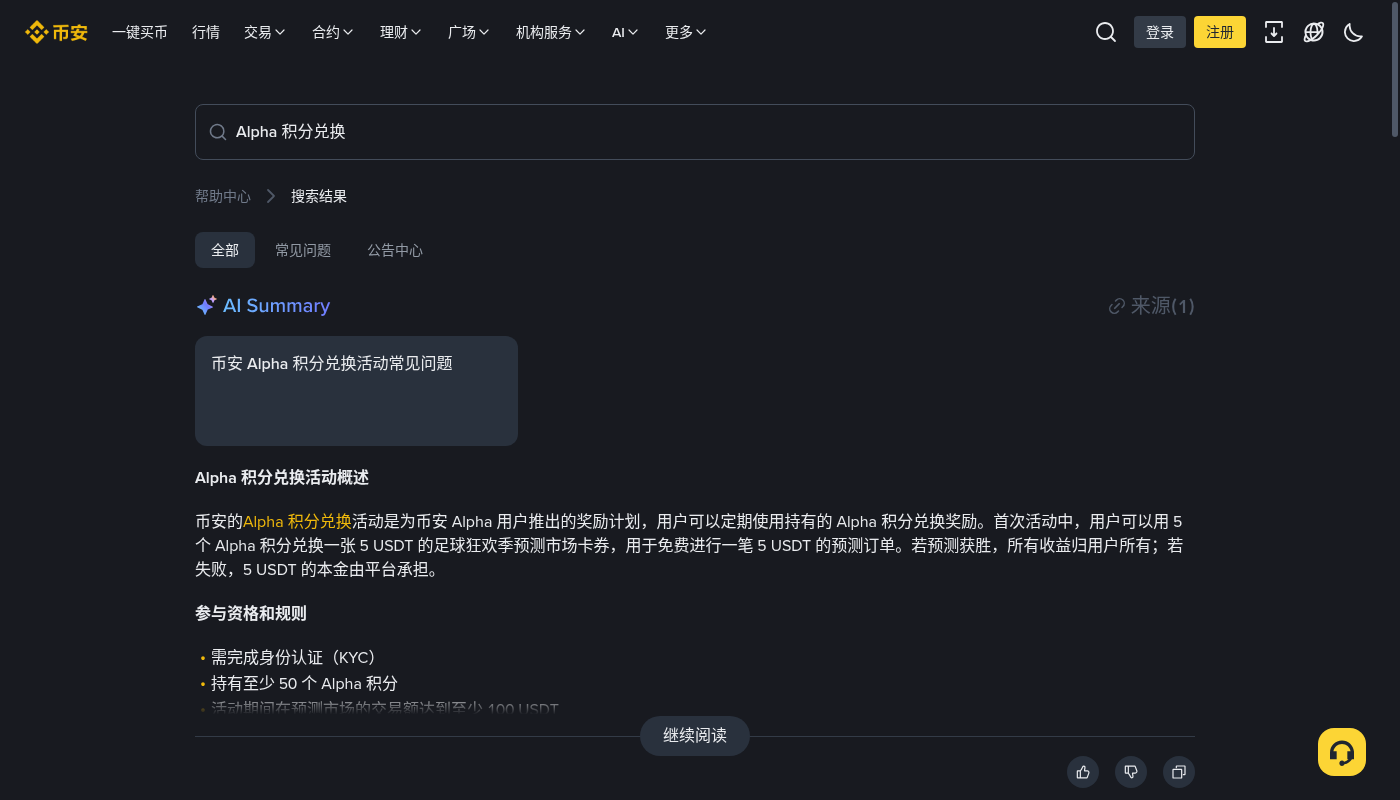Open the search magnifier in the top bar
Screen dimensions: 1400x800
click(1106, 32)
